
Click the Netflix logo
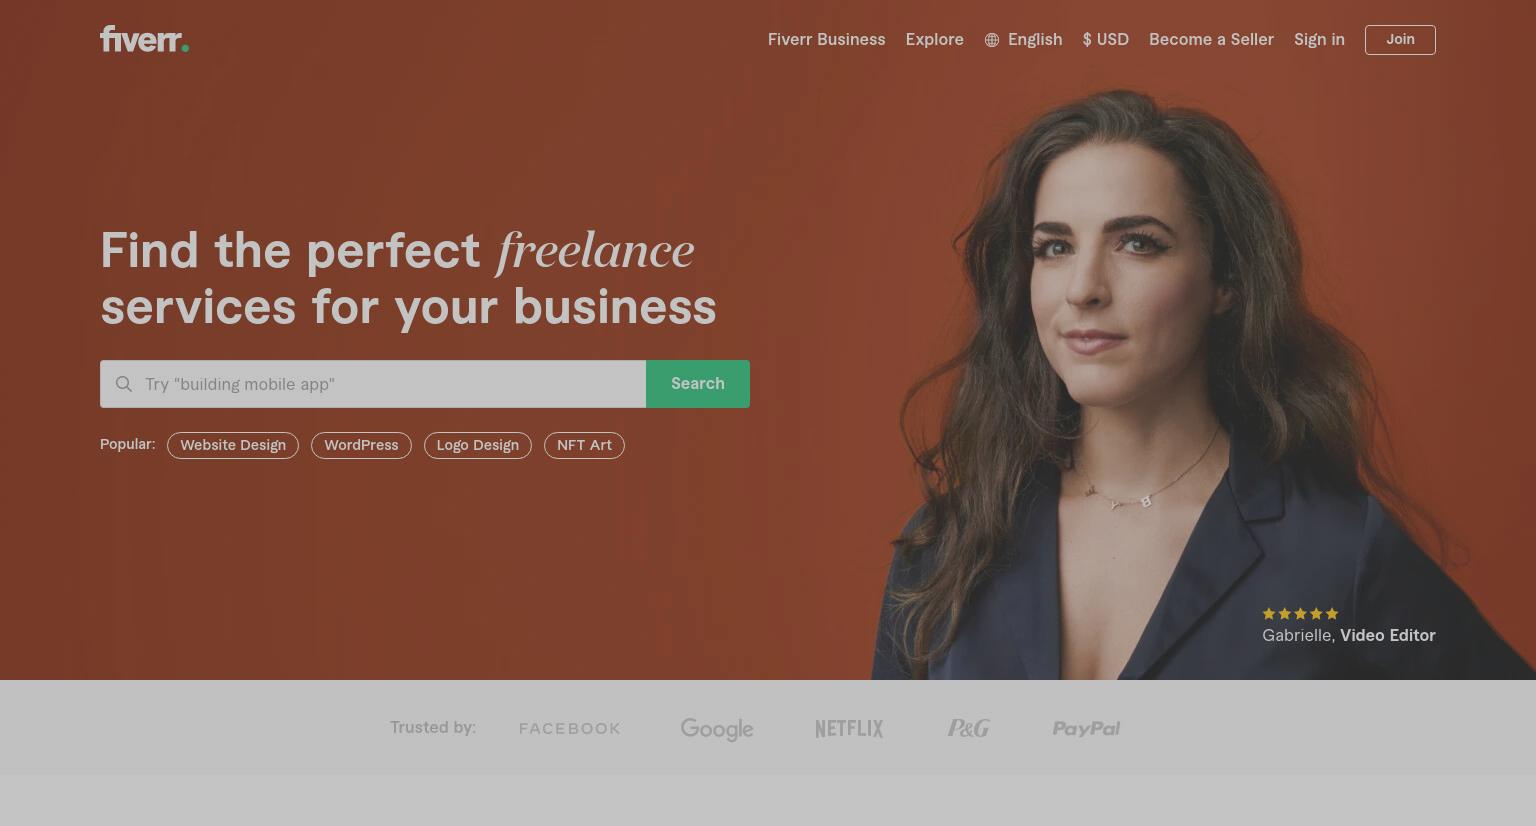pos(849,729)
